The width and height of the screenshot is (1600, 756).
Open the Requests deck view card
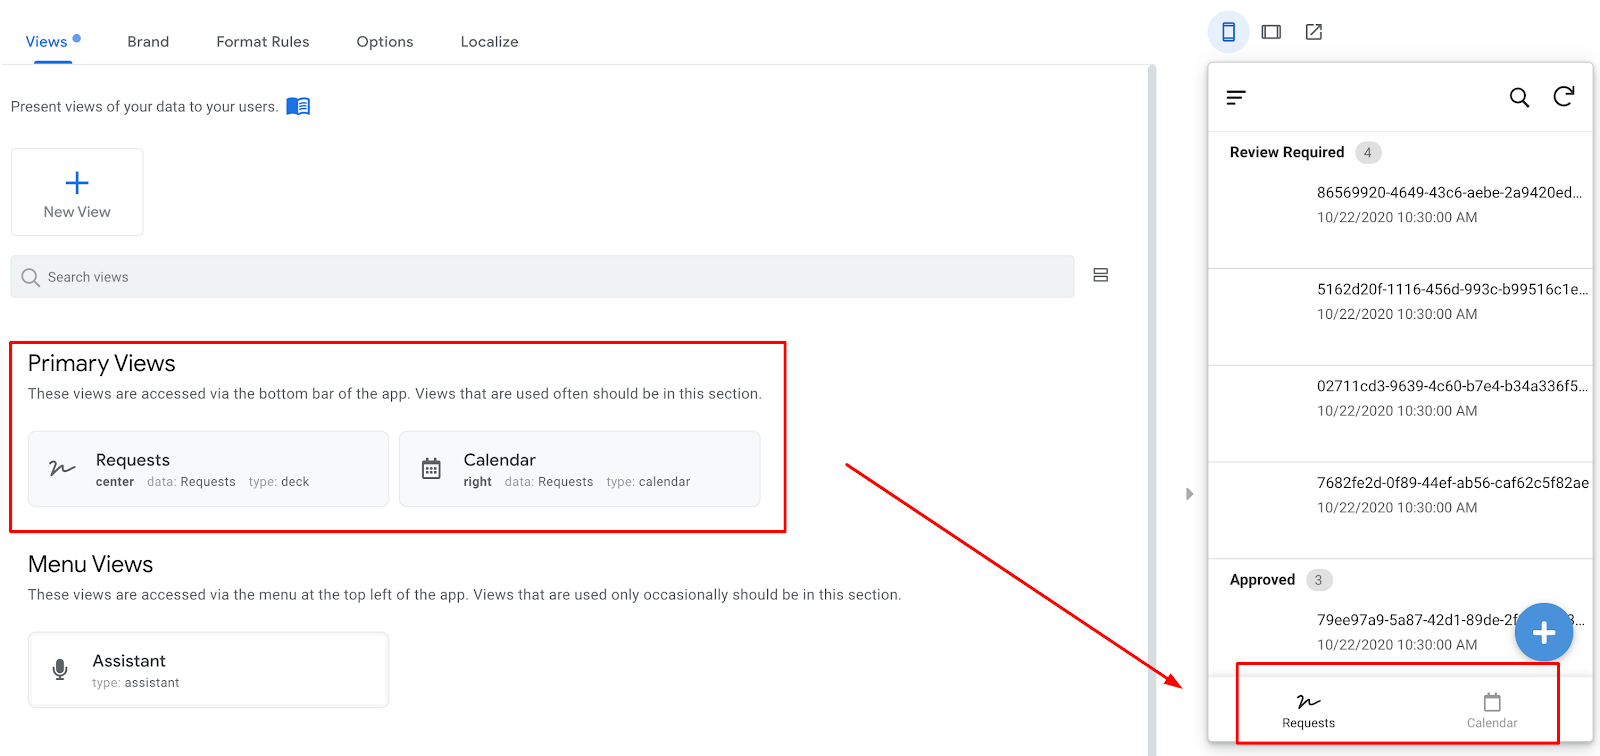click(x=208, y=469)
